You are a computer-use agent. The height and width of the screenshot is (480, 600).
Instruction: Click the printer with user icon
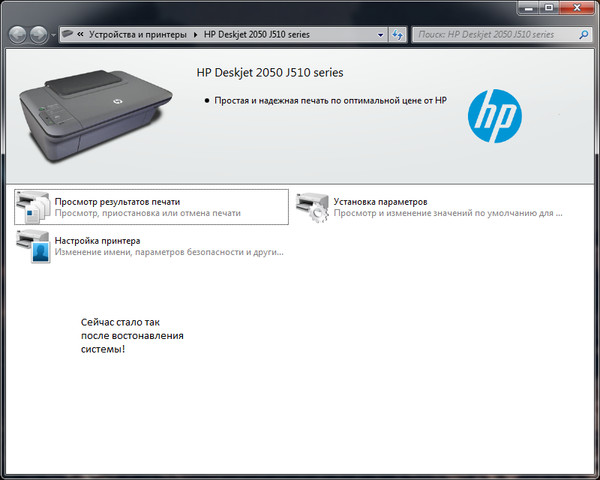pos(33,246)
